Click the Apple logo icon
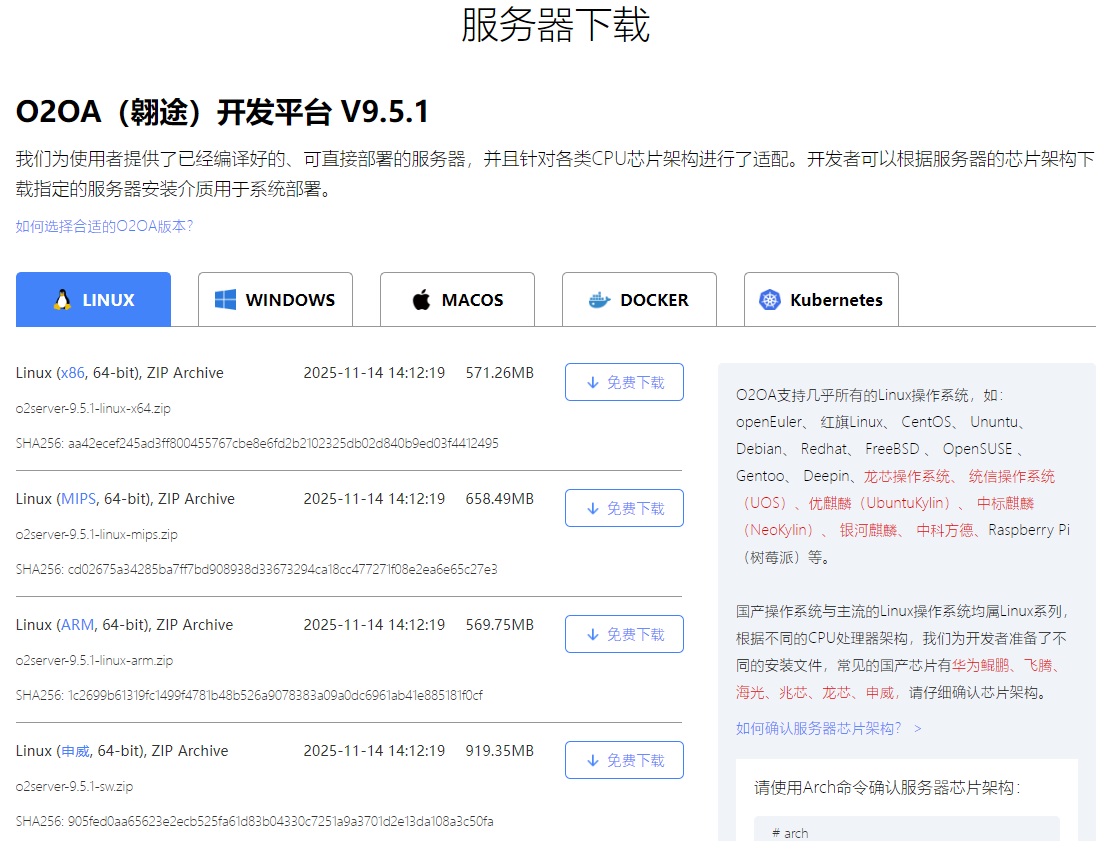 tap(421, 300)
